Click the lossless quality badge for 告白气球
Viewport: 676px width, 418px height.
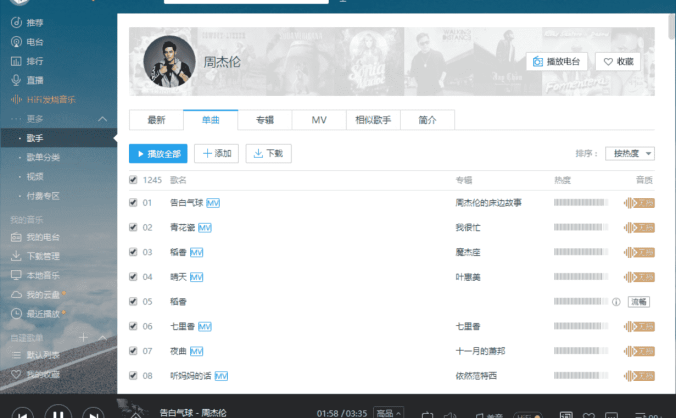(x=639, y=203)
